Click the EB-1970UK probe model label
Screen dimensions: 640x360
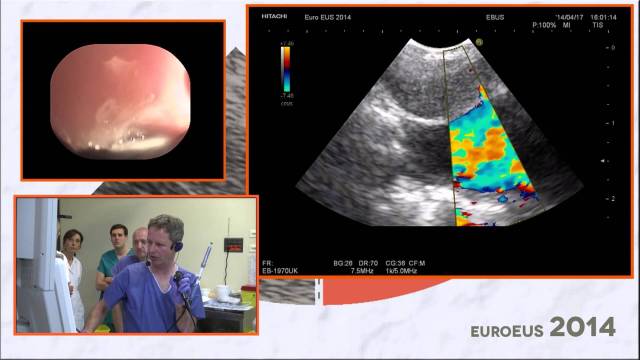click(x=280, y=271)
